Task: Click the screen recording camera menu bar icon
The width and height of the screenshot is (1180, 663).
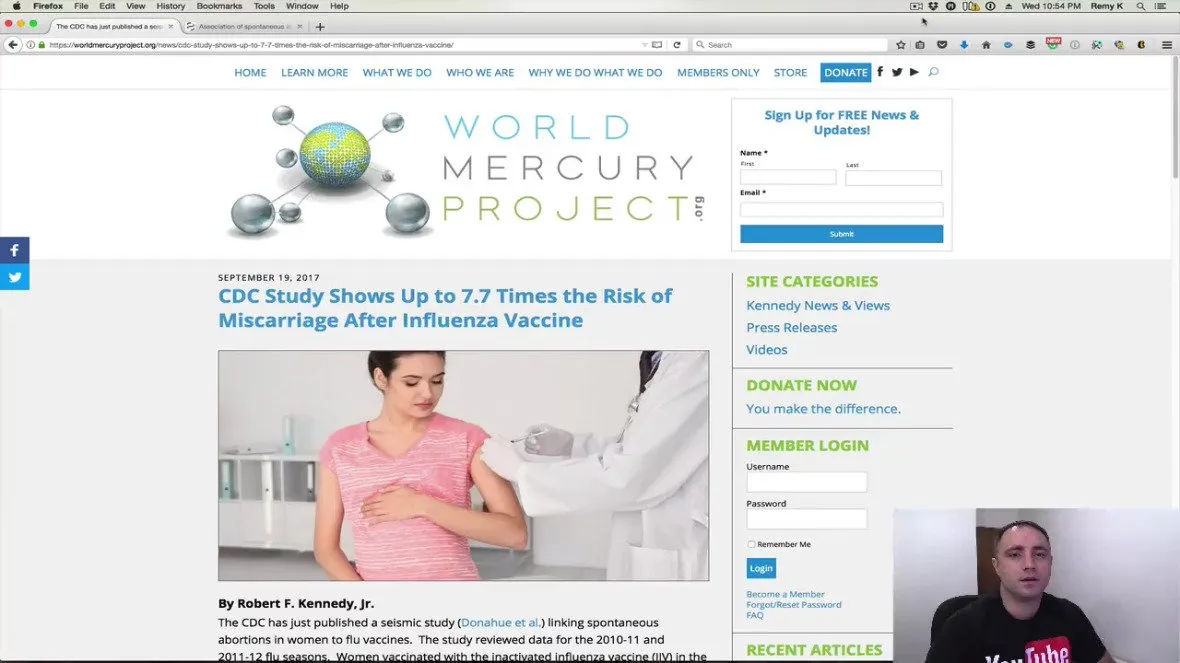Action: 916,6
